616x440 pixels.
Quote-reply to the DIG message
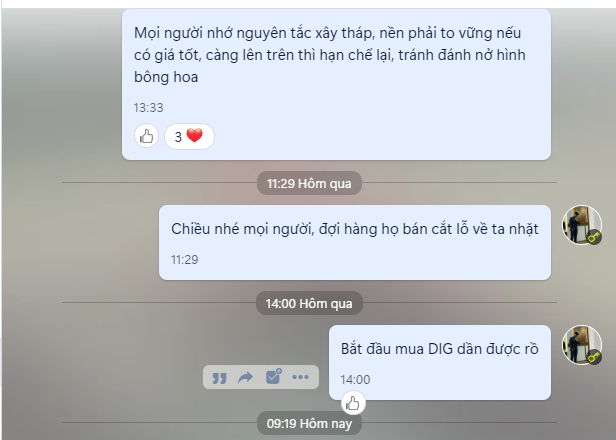219,378
